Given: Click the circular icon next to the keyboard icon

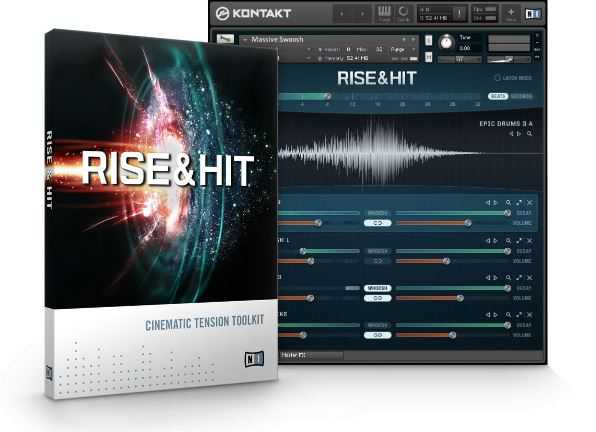Looking at the screenshot, I should coord(403,14).
